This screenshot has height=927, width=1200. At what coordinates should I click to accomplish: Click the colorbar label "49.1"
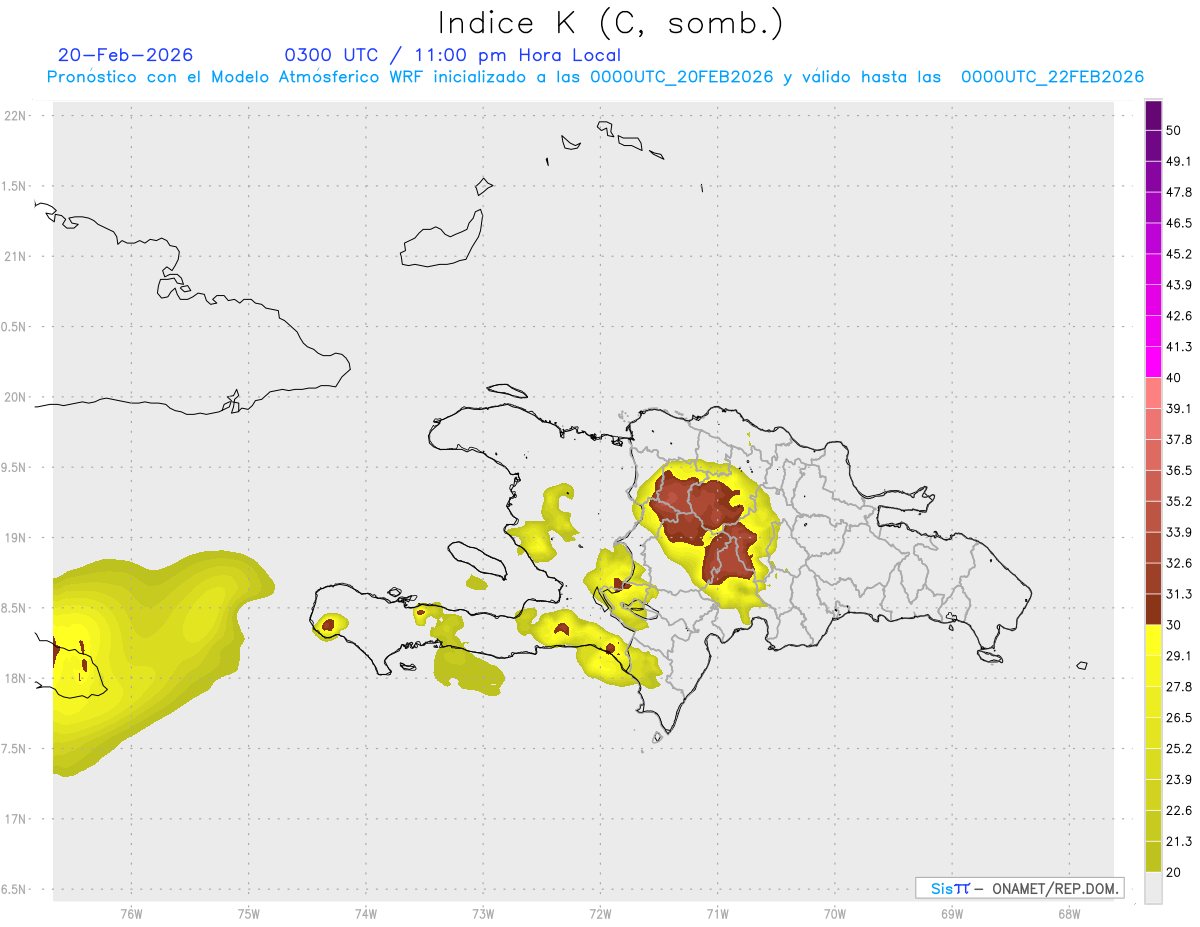click(1179, 161)
